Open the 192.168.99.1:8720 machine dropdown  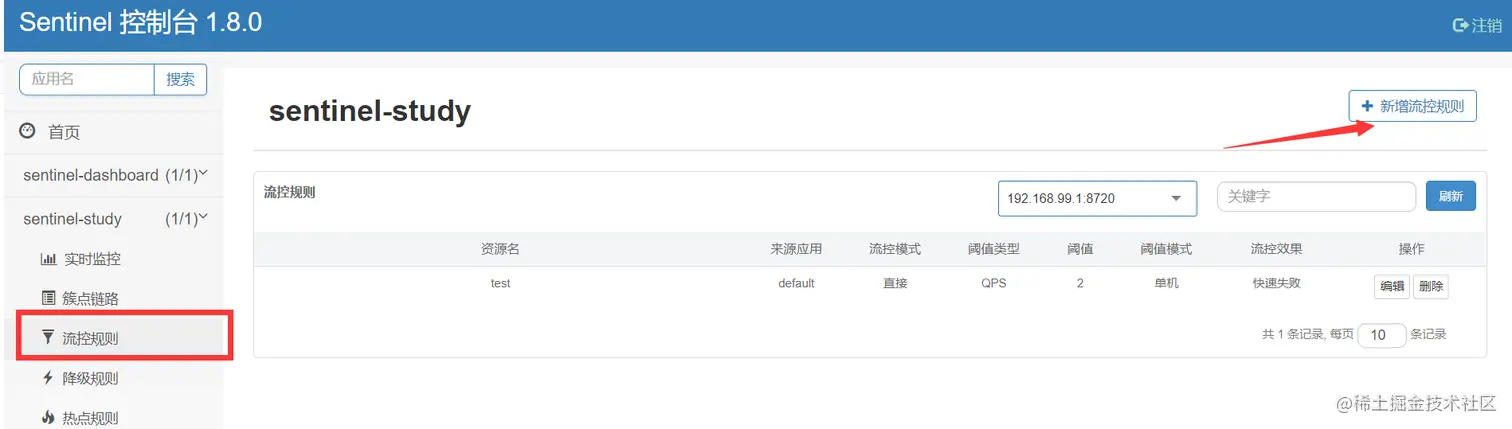coord(1097,198)
